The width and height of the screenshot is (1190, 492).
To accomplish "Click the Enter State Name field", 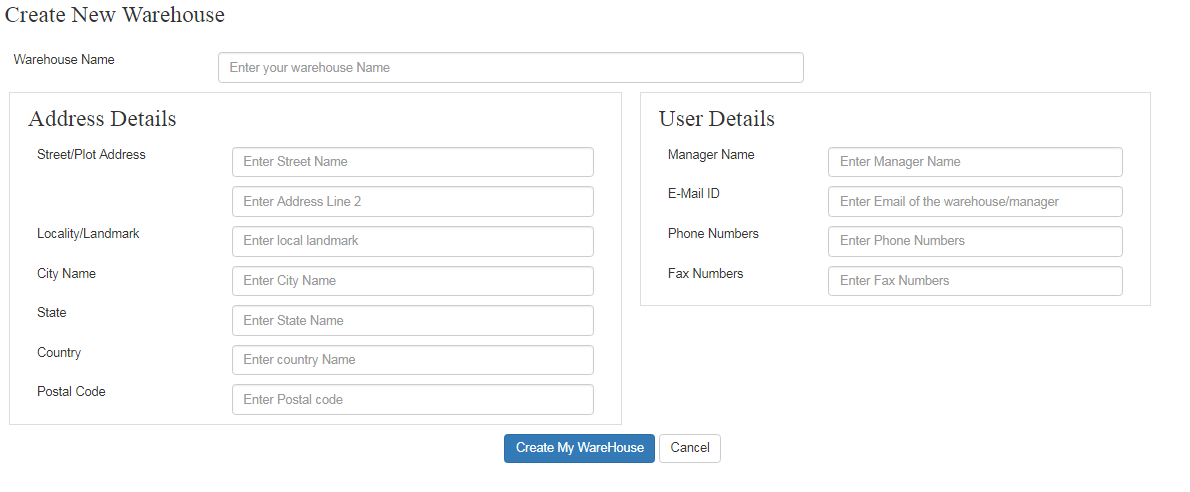I will pos(412,320).
